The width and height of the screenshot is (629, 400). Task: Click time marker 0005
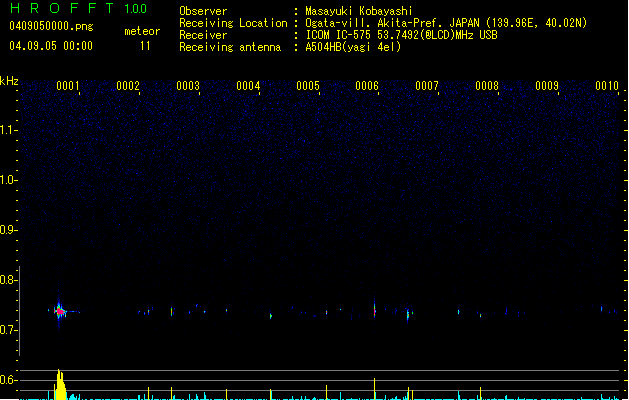308,86
